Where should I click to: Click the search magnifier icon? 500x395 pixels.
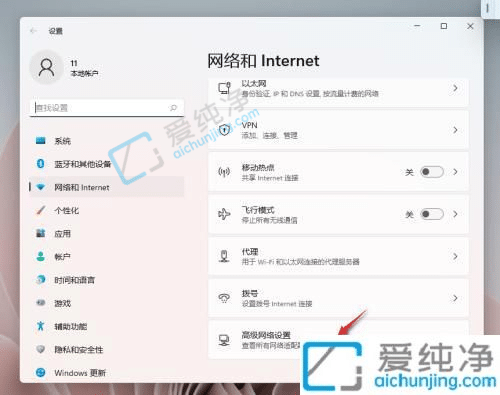coord(173,108)
